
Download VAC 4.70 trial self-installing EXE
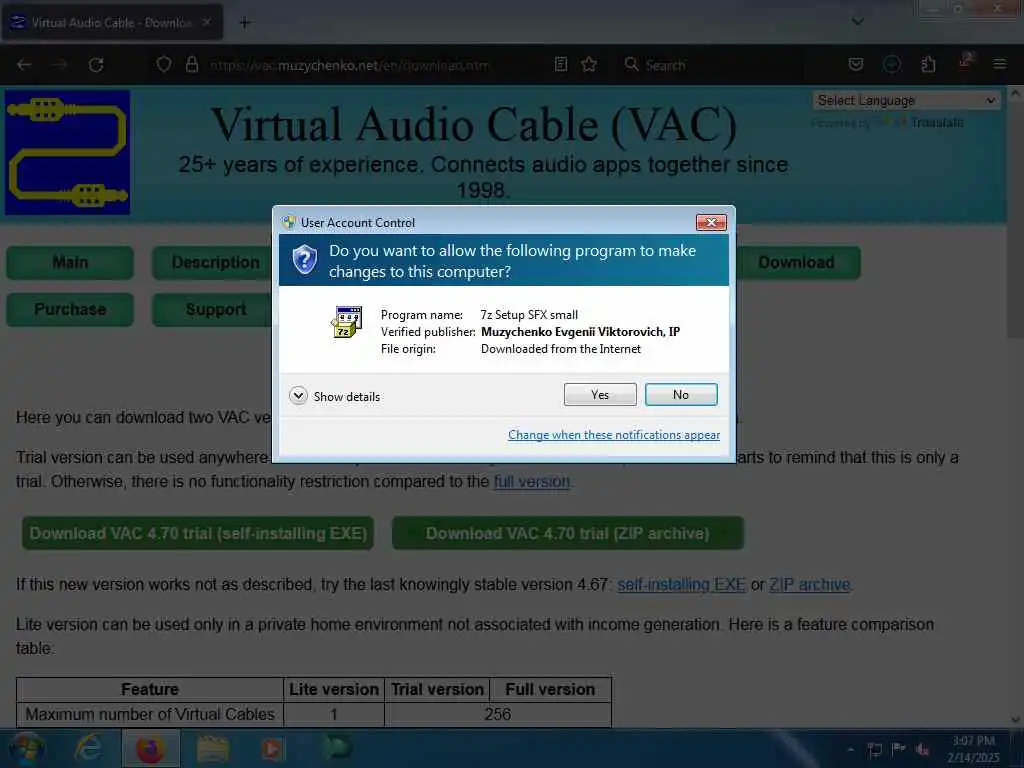198,534
